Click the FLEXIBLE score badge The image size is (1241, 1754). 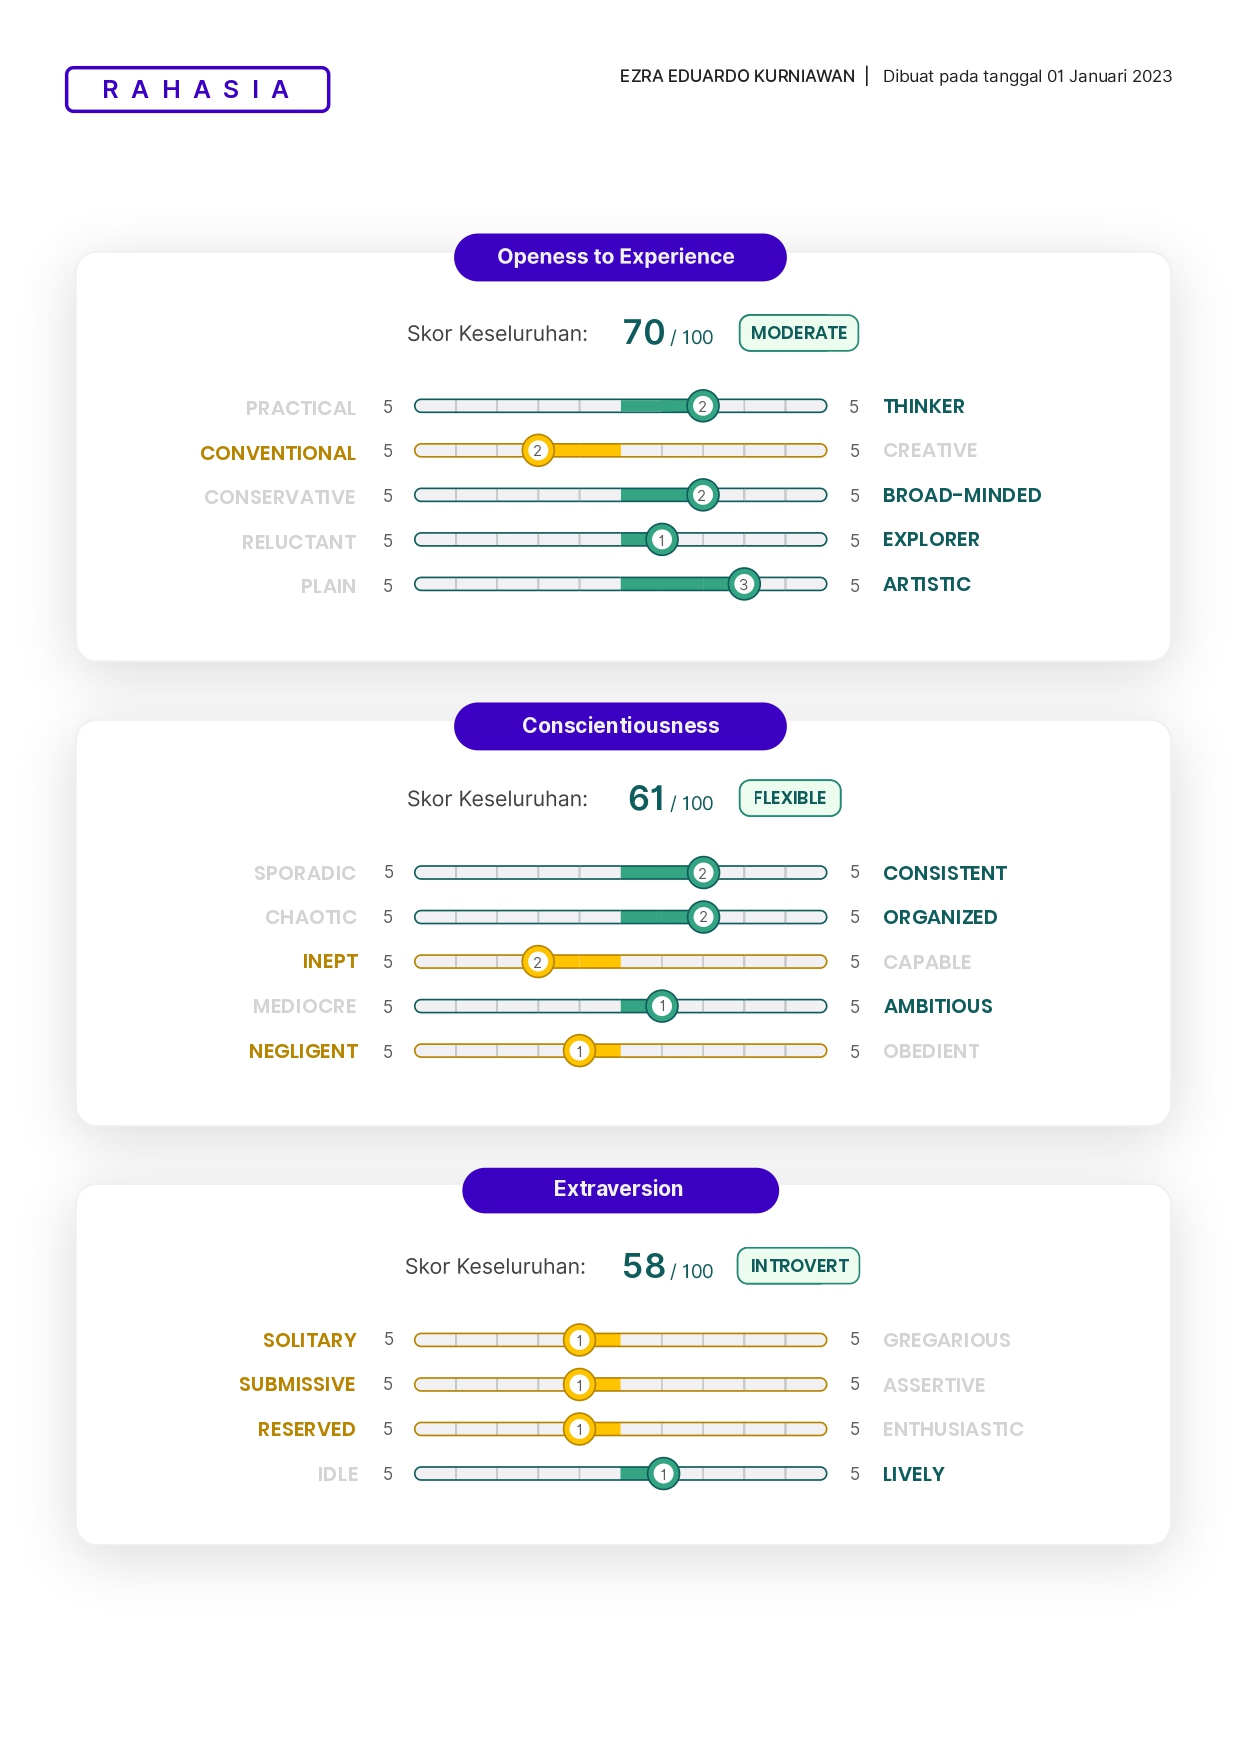789,798
